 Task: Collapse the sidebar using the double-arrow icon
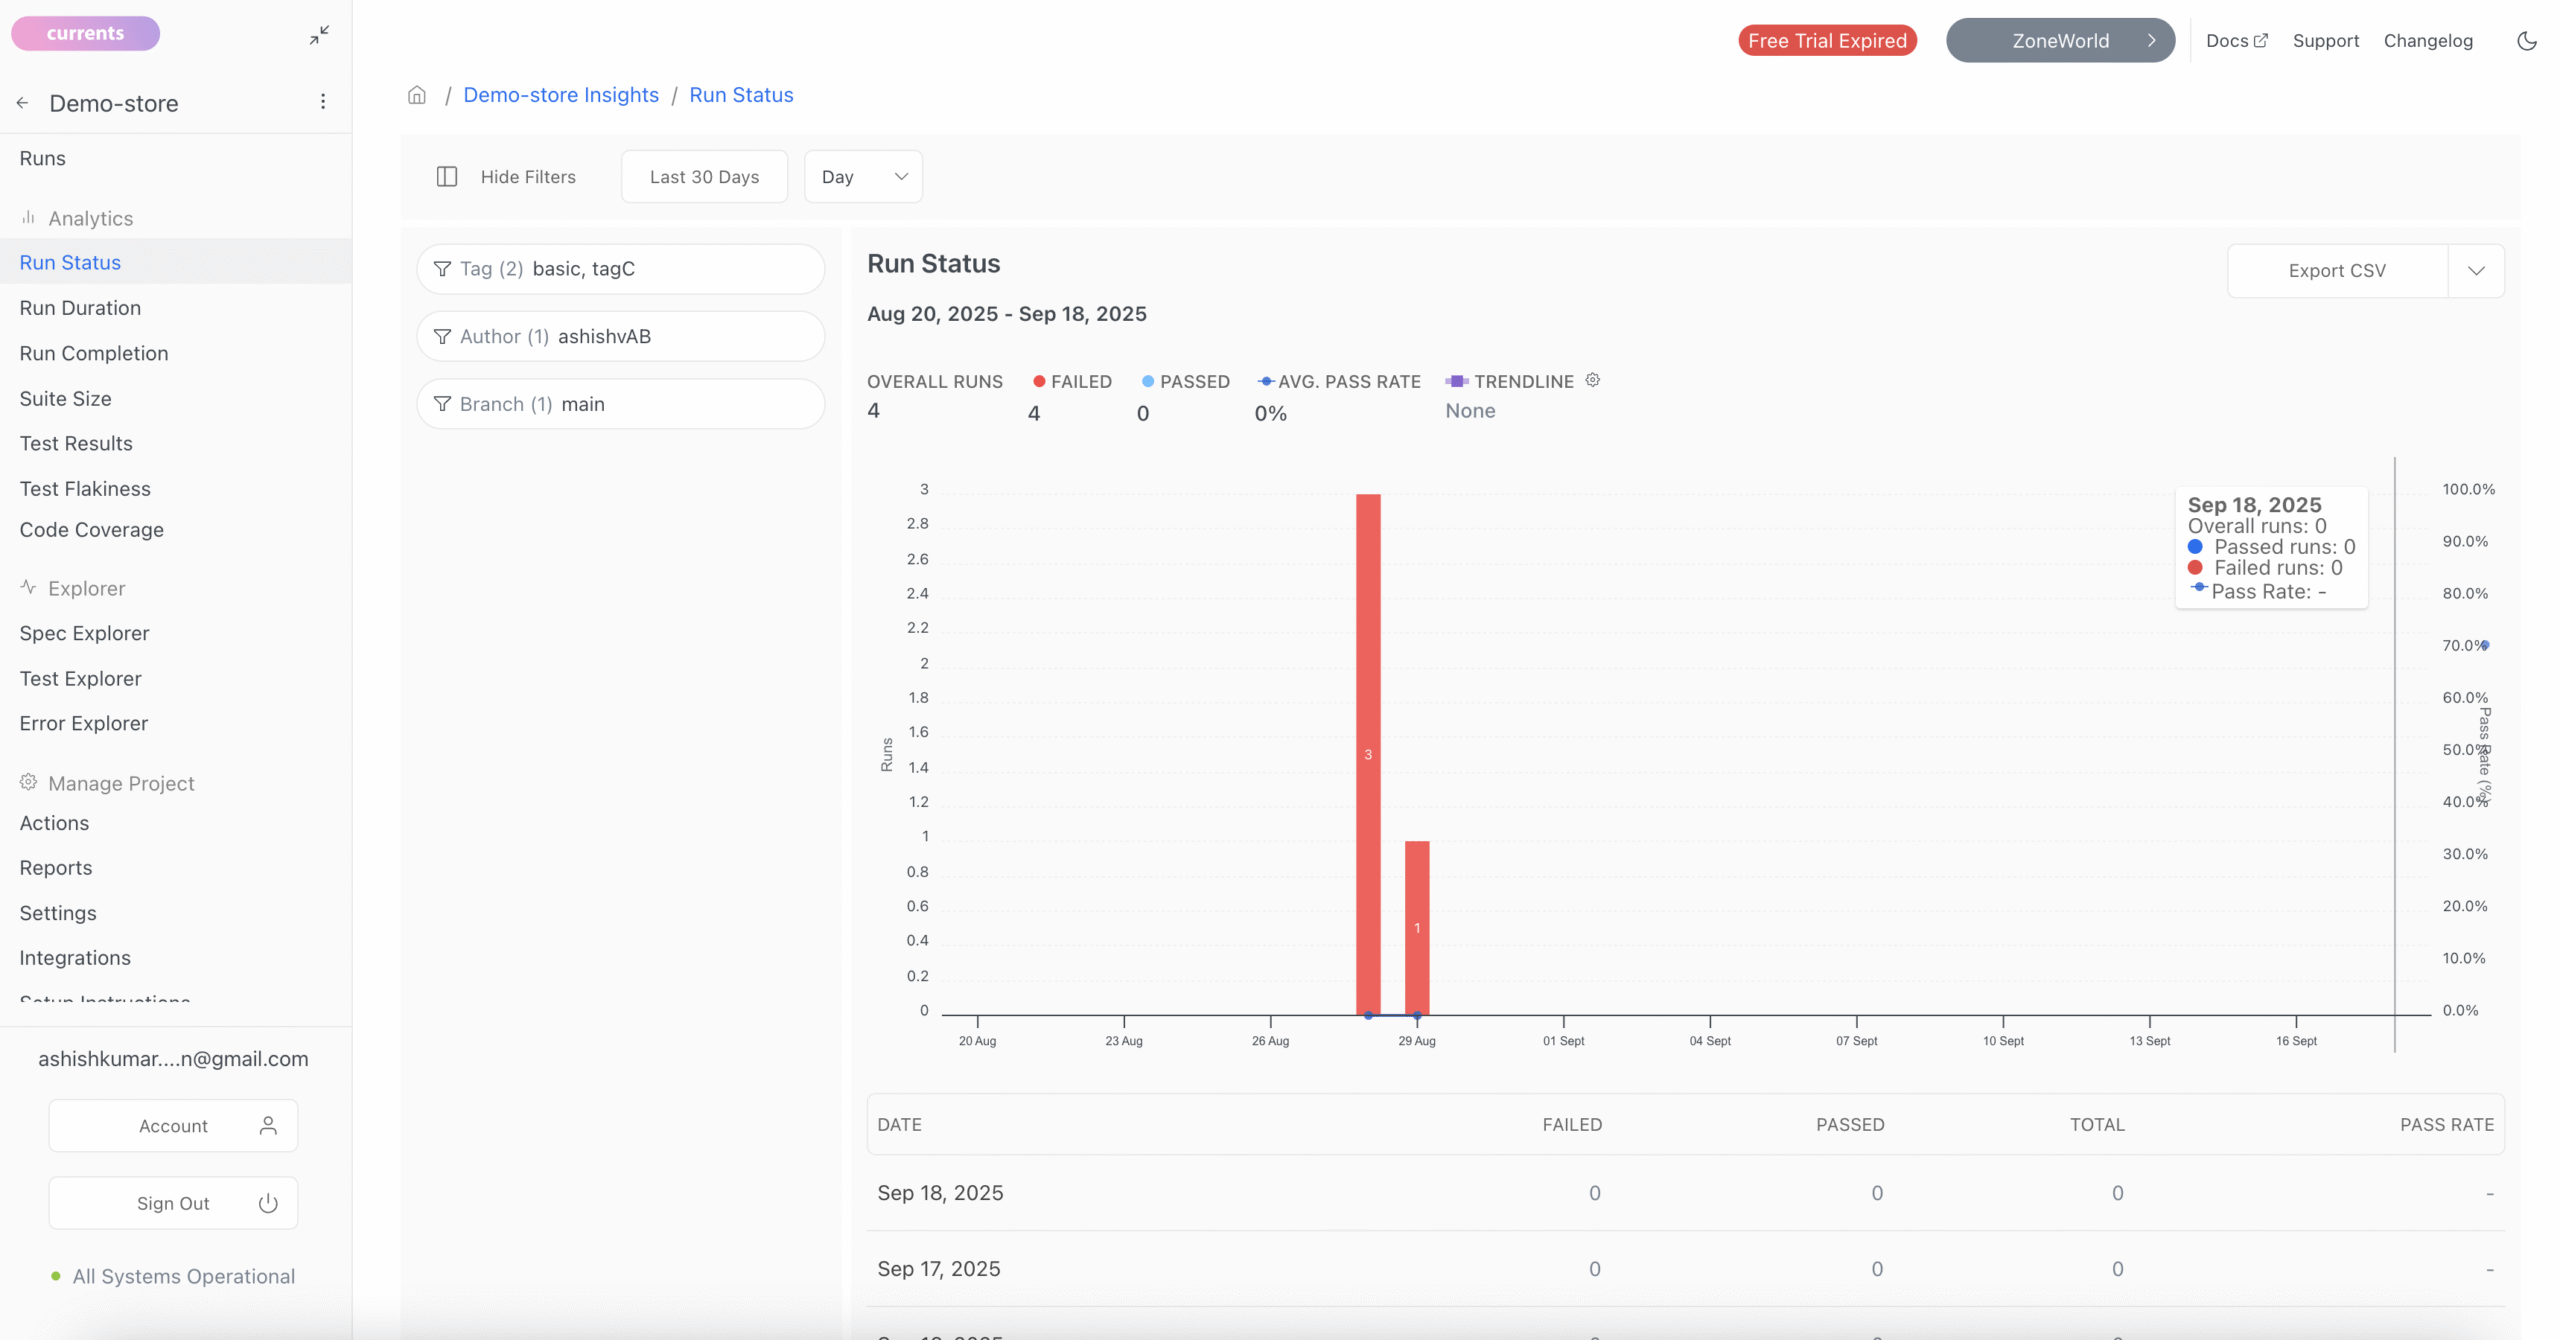pos(318,35)
